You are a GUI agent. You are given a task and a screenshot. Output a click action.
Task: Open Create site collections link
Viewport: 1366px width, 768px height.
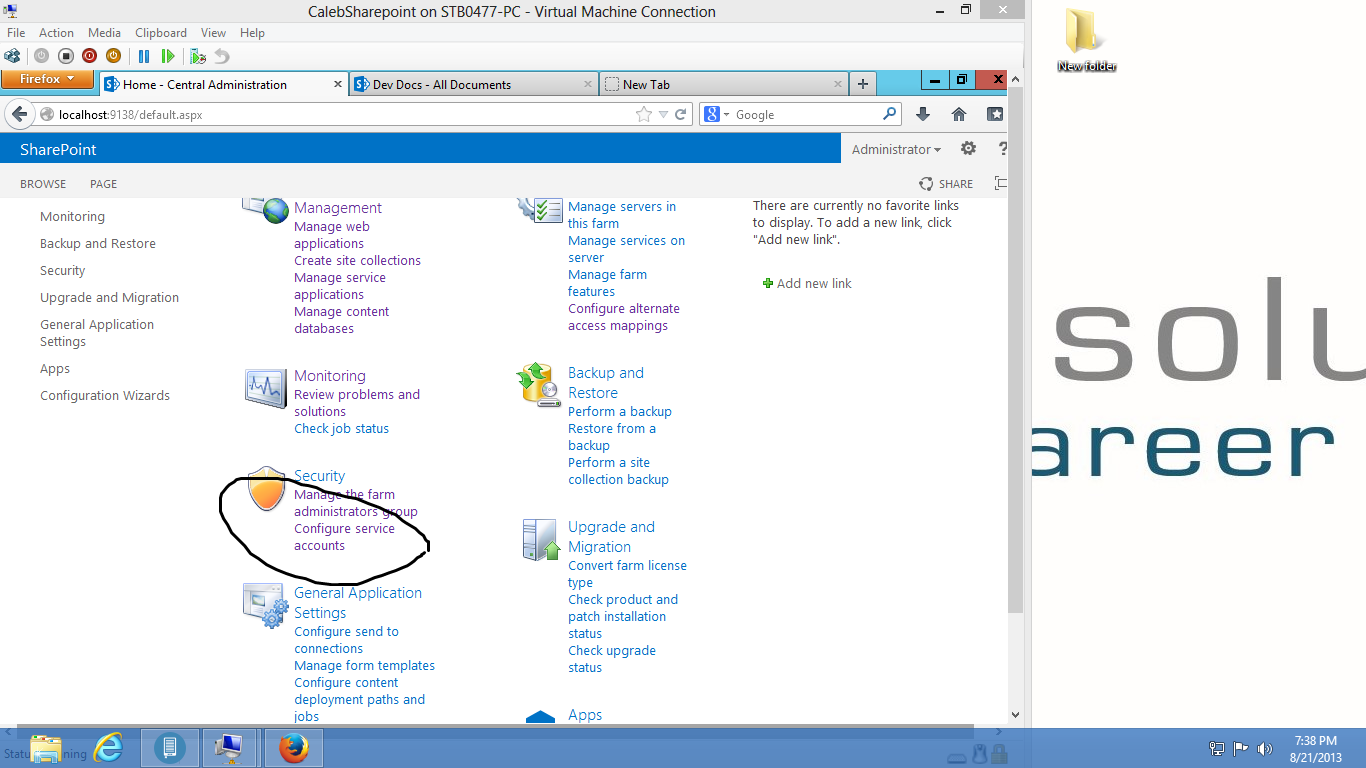(x=357, y=260)
